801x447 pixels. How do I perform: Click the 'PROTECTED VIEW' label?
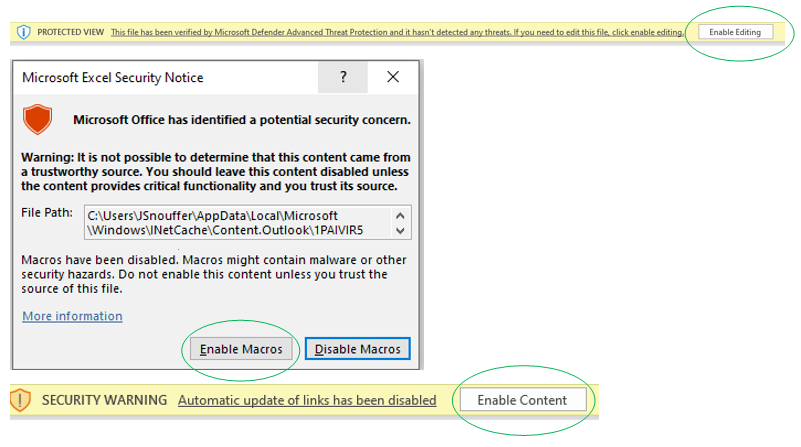(x=70, y=32)
